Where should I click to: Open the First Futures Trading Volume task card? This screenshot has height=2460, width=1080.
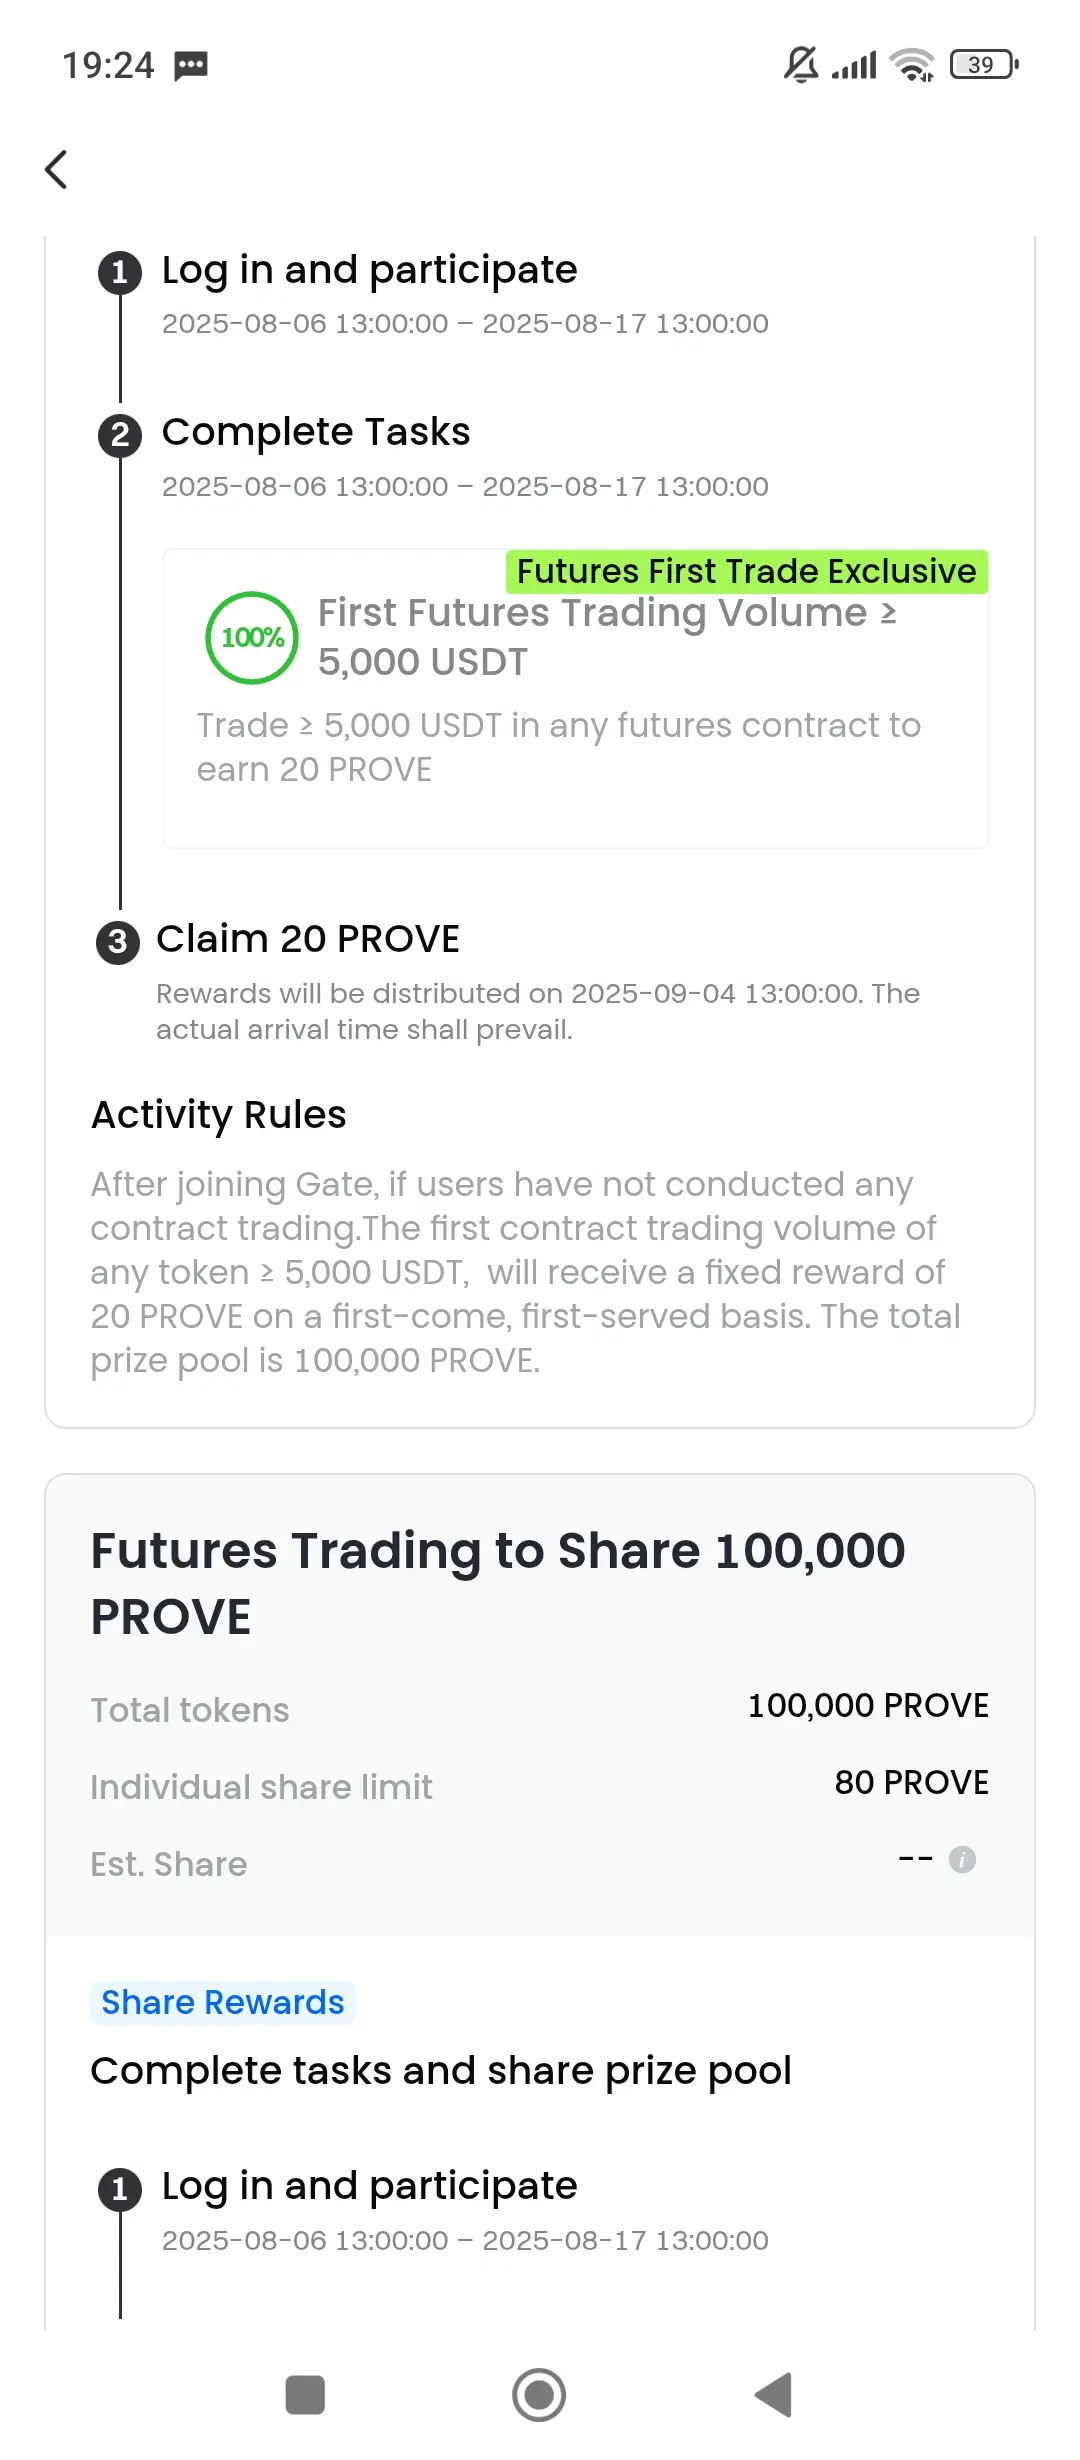click(576, 698)
